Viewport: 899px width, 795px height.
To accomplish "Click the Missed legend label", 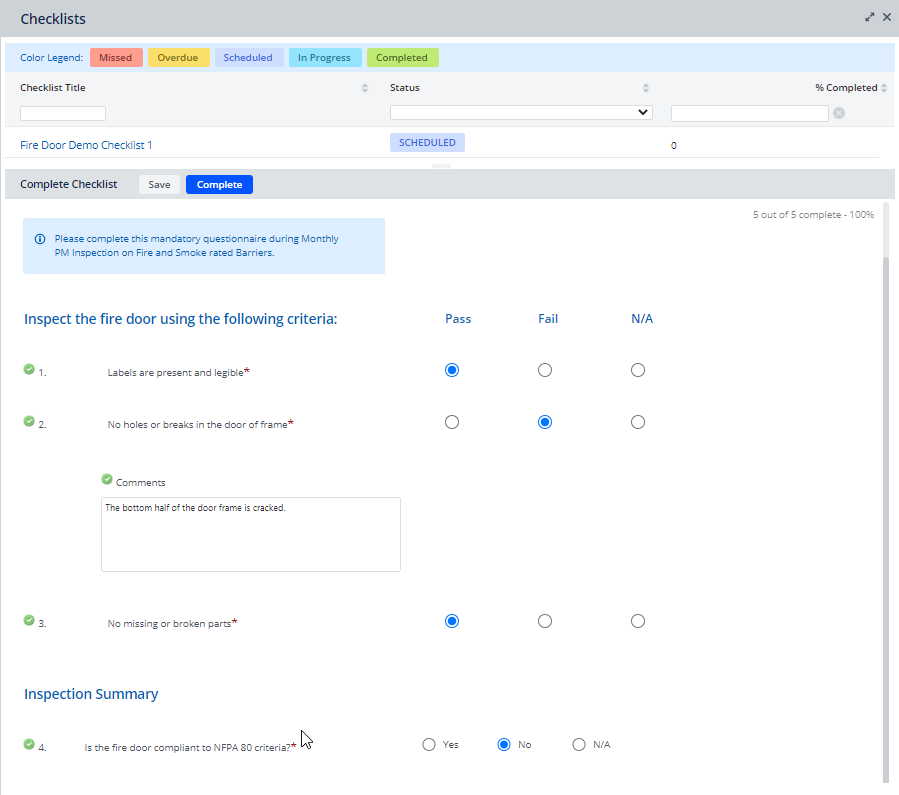I will pyautogui.click(x=116, y=57).
